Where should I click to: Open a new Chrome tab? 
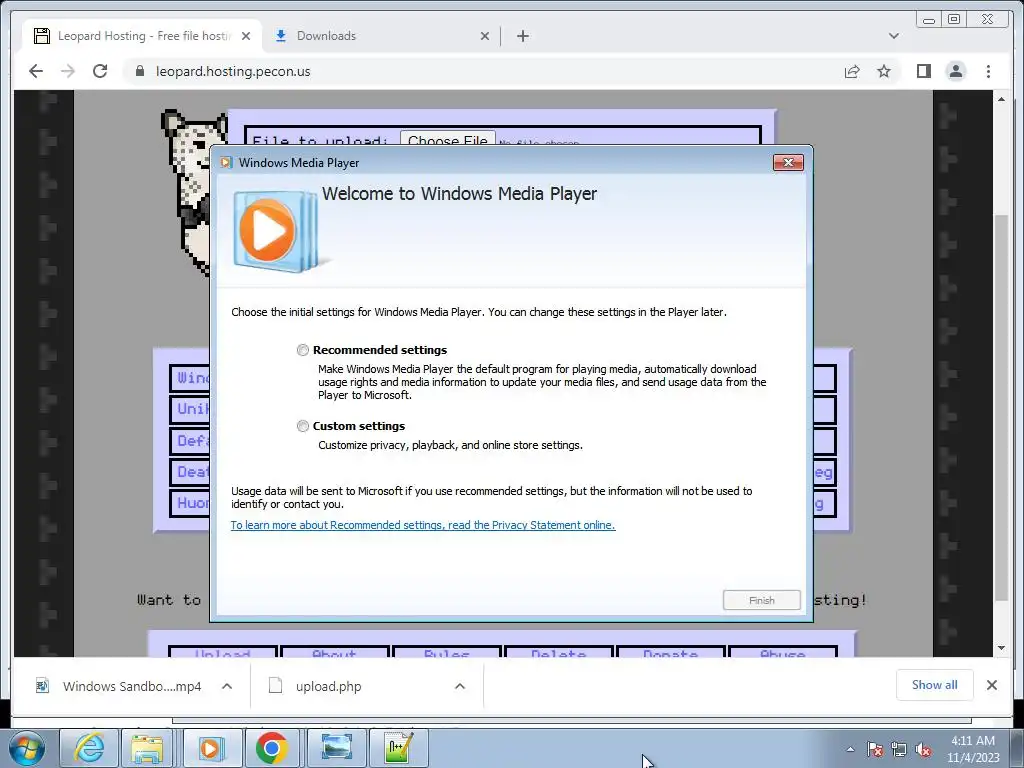point(522,36)
